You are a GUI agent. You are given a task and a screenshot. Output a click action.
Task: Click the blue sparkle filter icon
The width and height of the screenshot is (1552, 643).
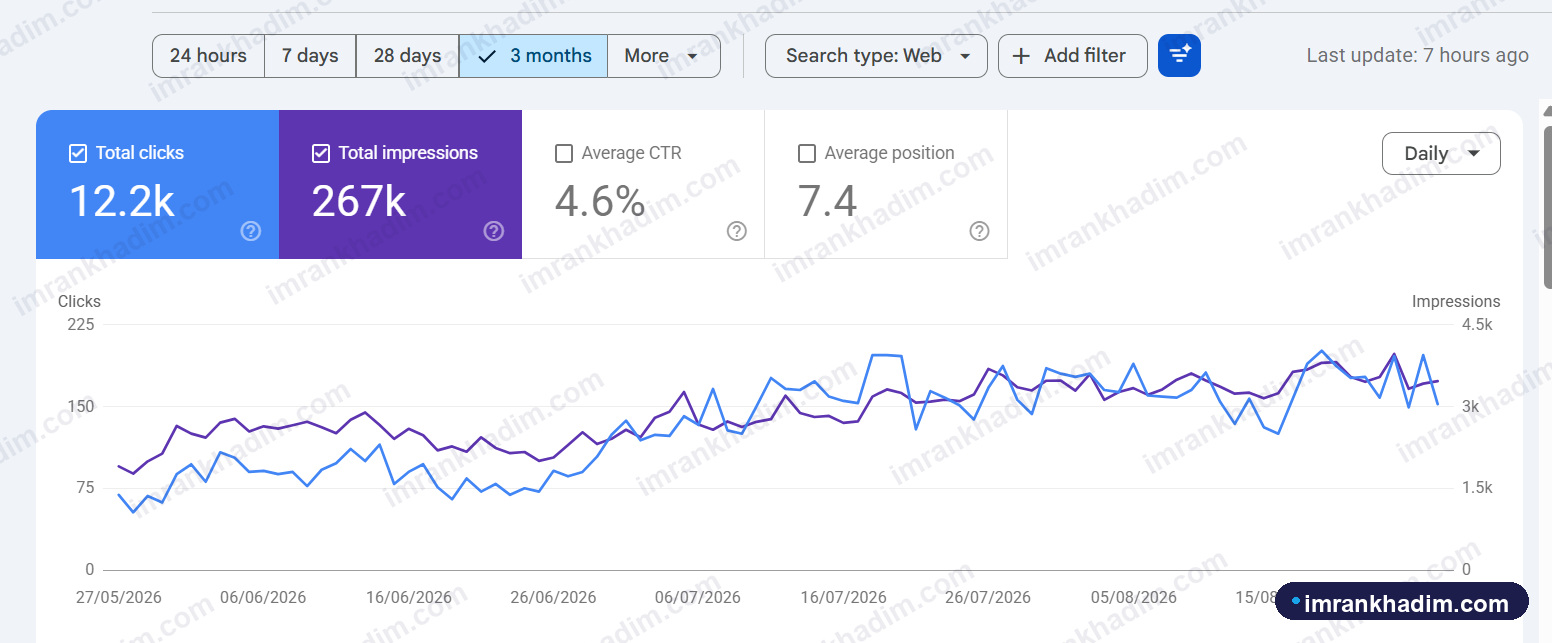tap(1179, 56)
